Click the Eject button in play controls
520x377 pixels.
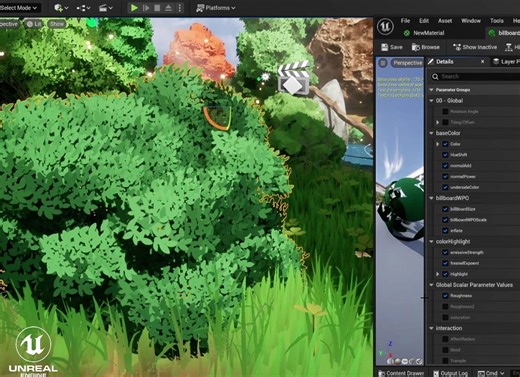coord(168,8)
